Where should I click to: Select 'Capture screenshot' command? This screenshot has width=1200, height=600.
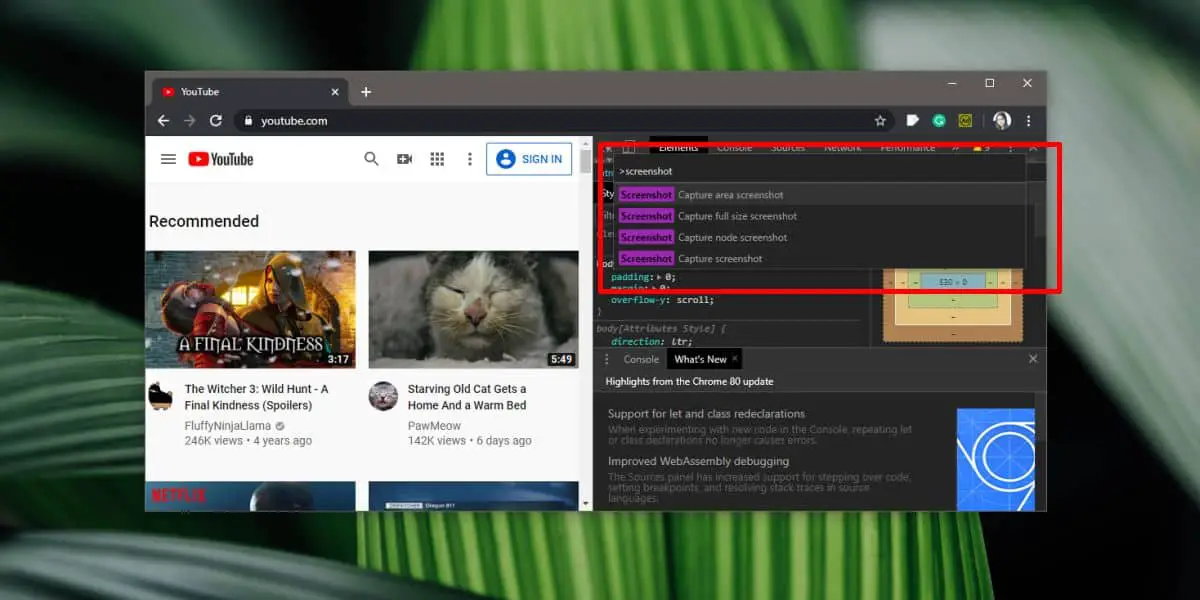tap(819, 258)
